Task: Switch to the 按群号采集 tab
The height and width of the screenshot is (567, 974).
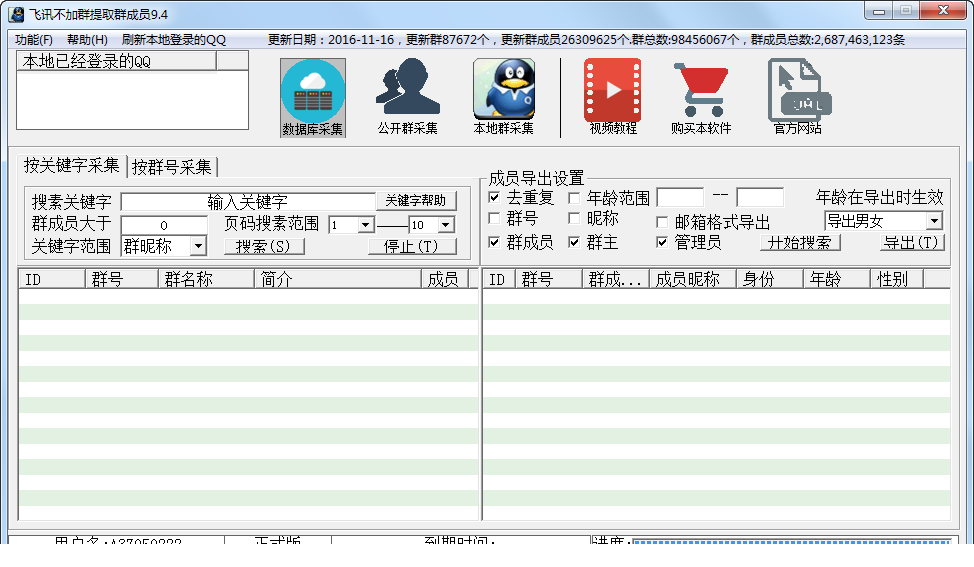Action: coord(172,166)
